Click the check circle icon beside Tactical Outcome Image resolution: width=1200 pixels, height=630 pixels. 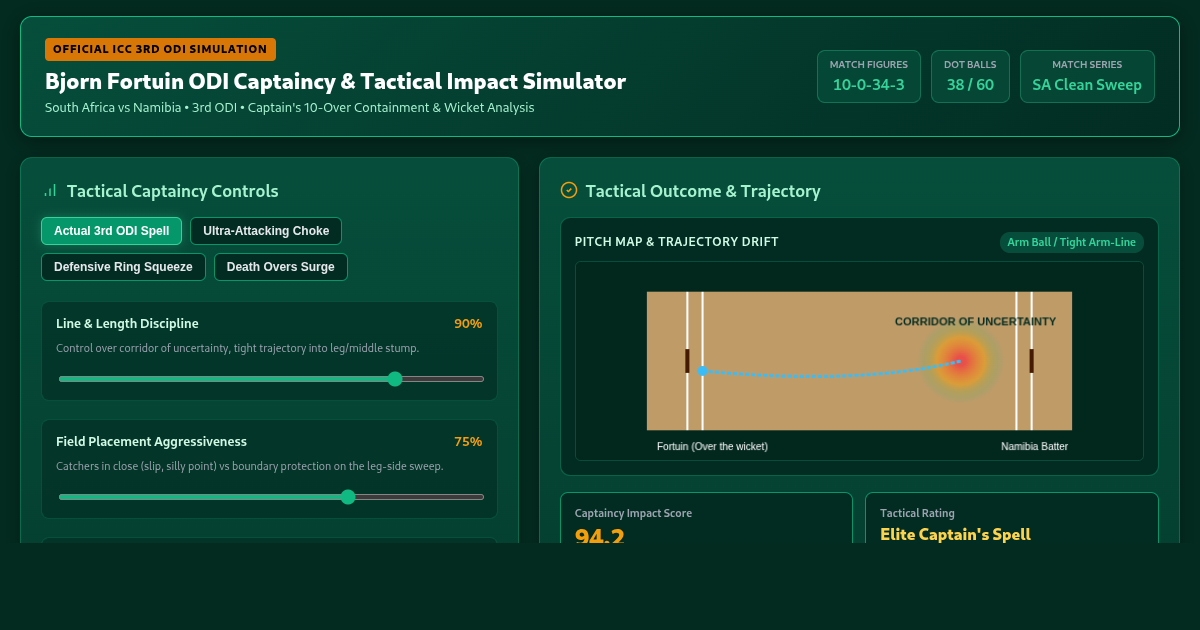[x=569, y=190]
